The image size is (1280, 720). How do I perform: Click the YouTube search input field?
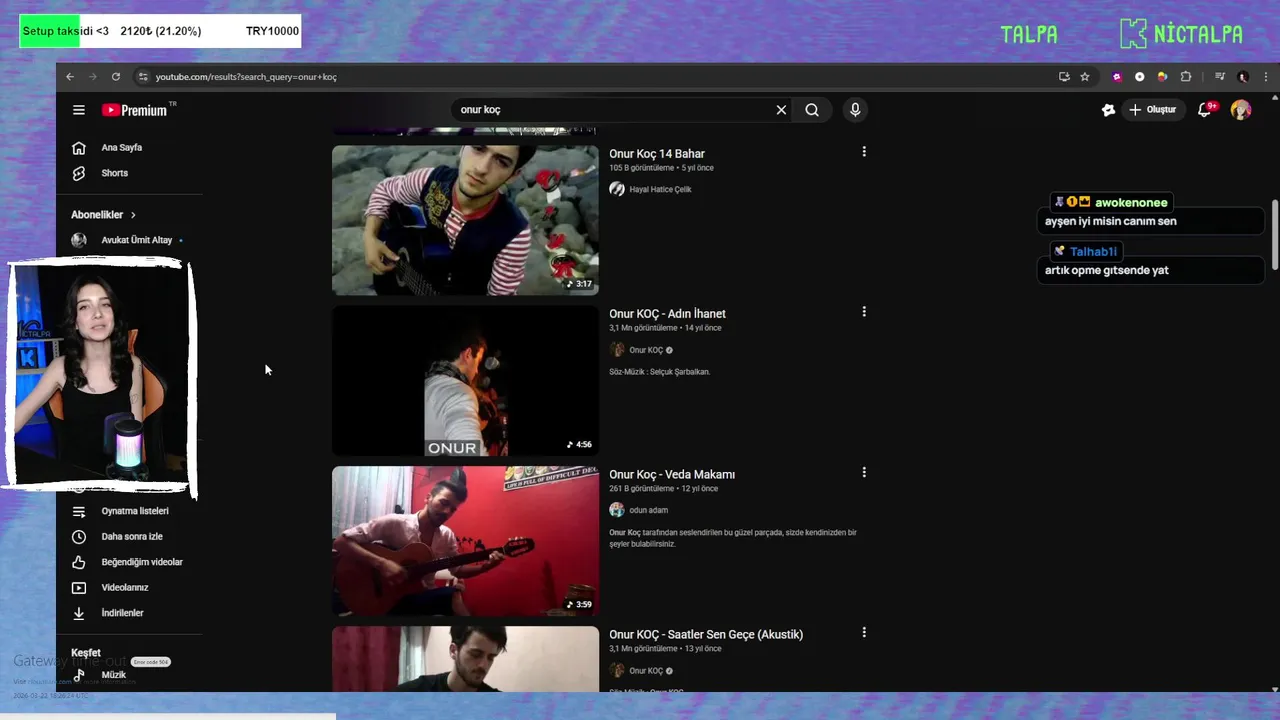pos(612,110)
